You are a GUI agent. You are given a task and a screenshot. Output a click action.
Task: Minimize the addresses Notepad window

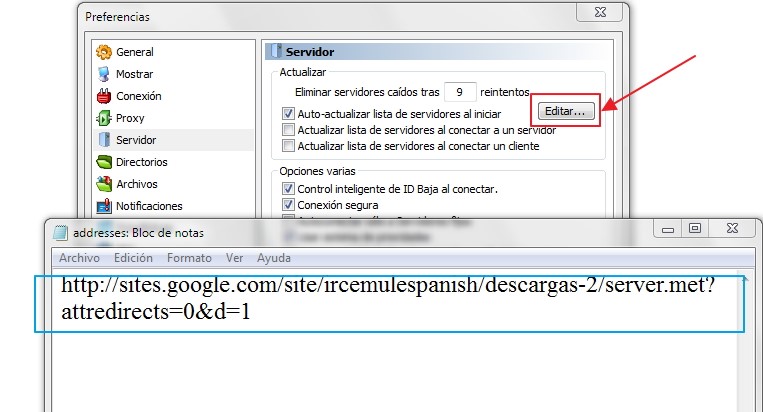point(668,229)
